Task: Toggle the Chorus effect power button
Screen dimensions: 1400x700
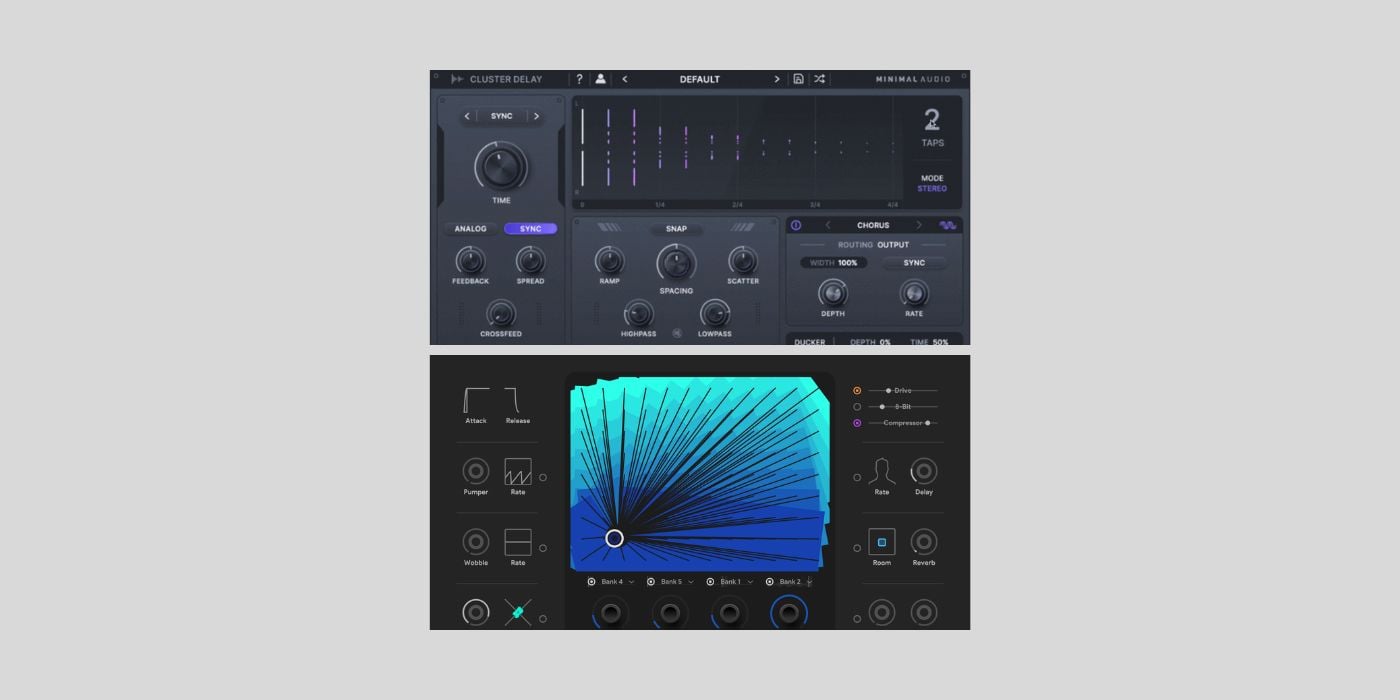Action: (x=796, y=225)
